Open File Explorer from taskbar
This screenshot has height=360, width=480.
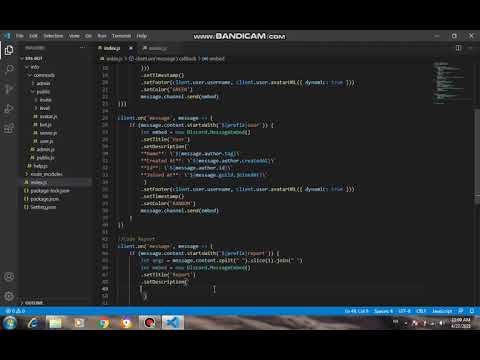coord(56,323)
